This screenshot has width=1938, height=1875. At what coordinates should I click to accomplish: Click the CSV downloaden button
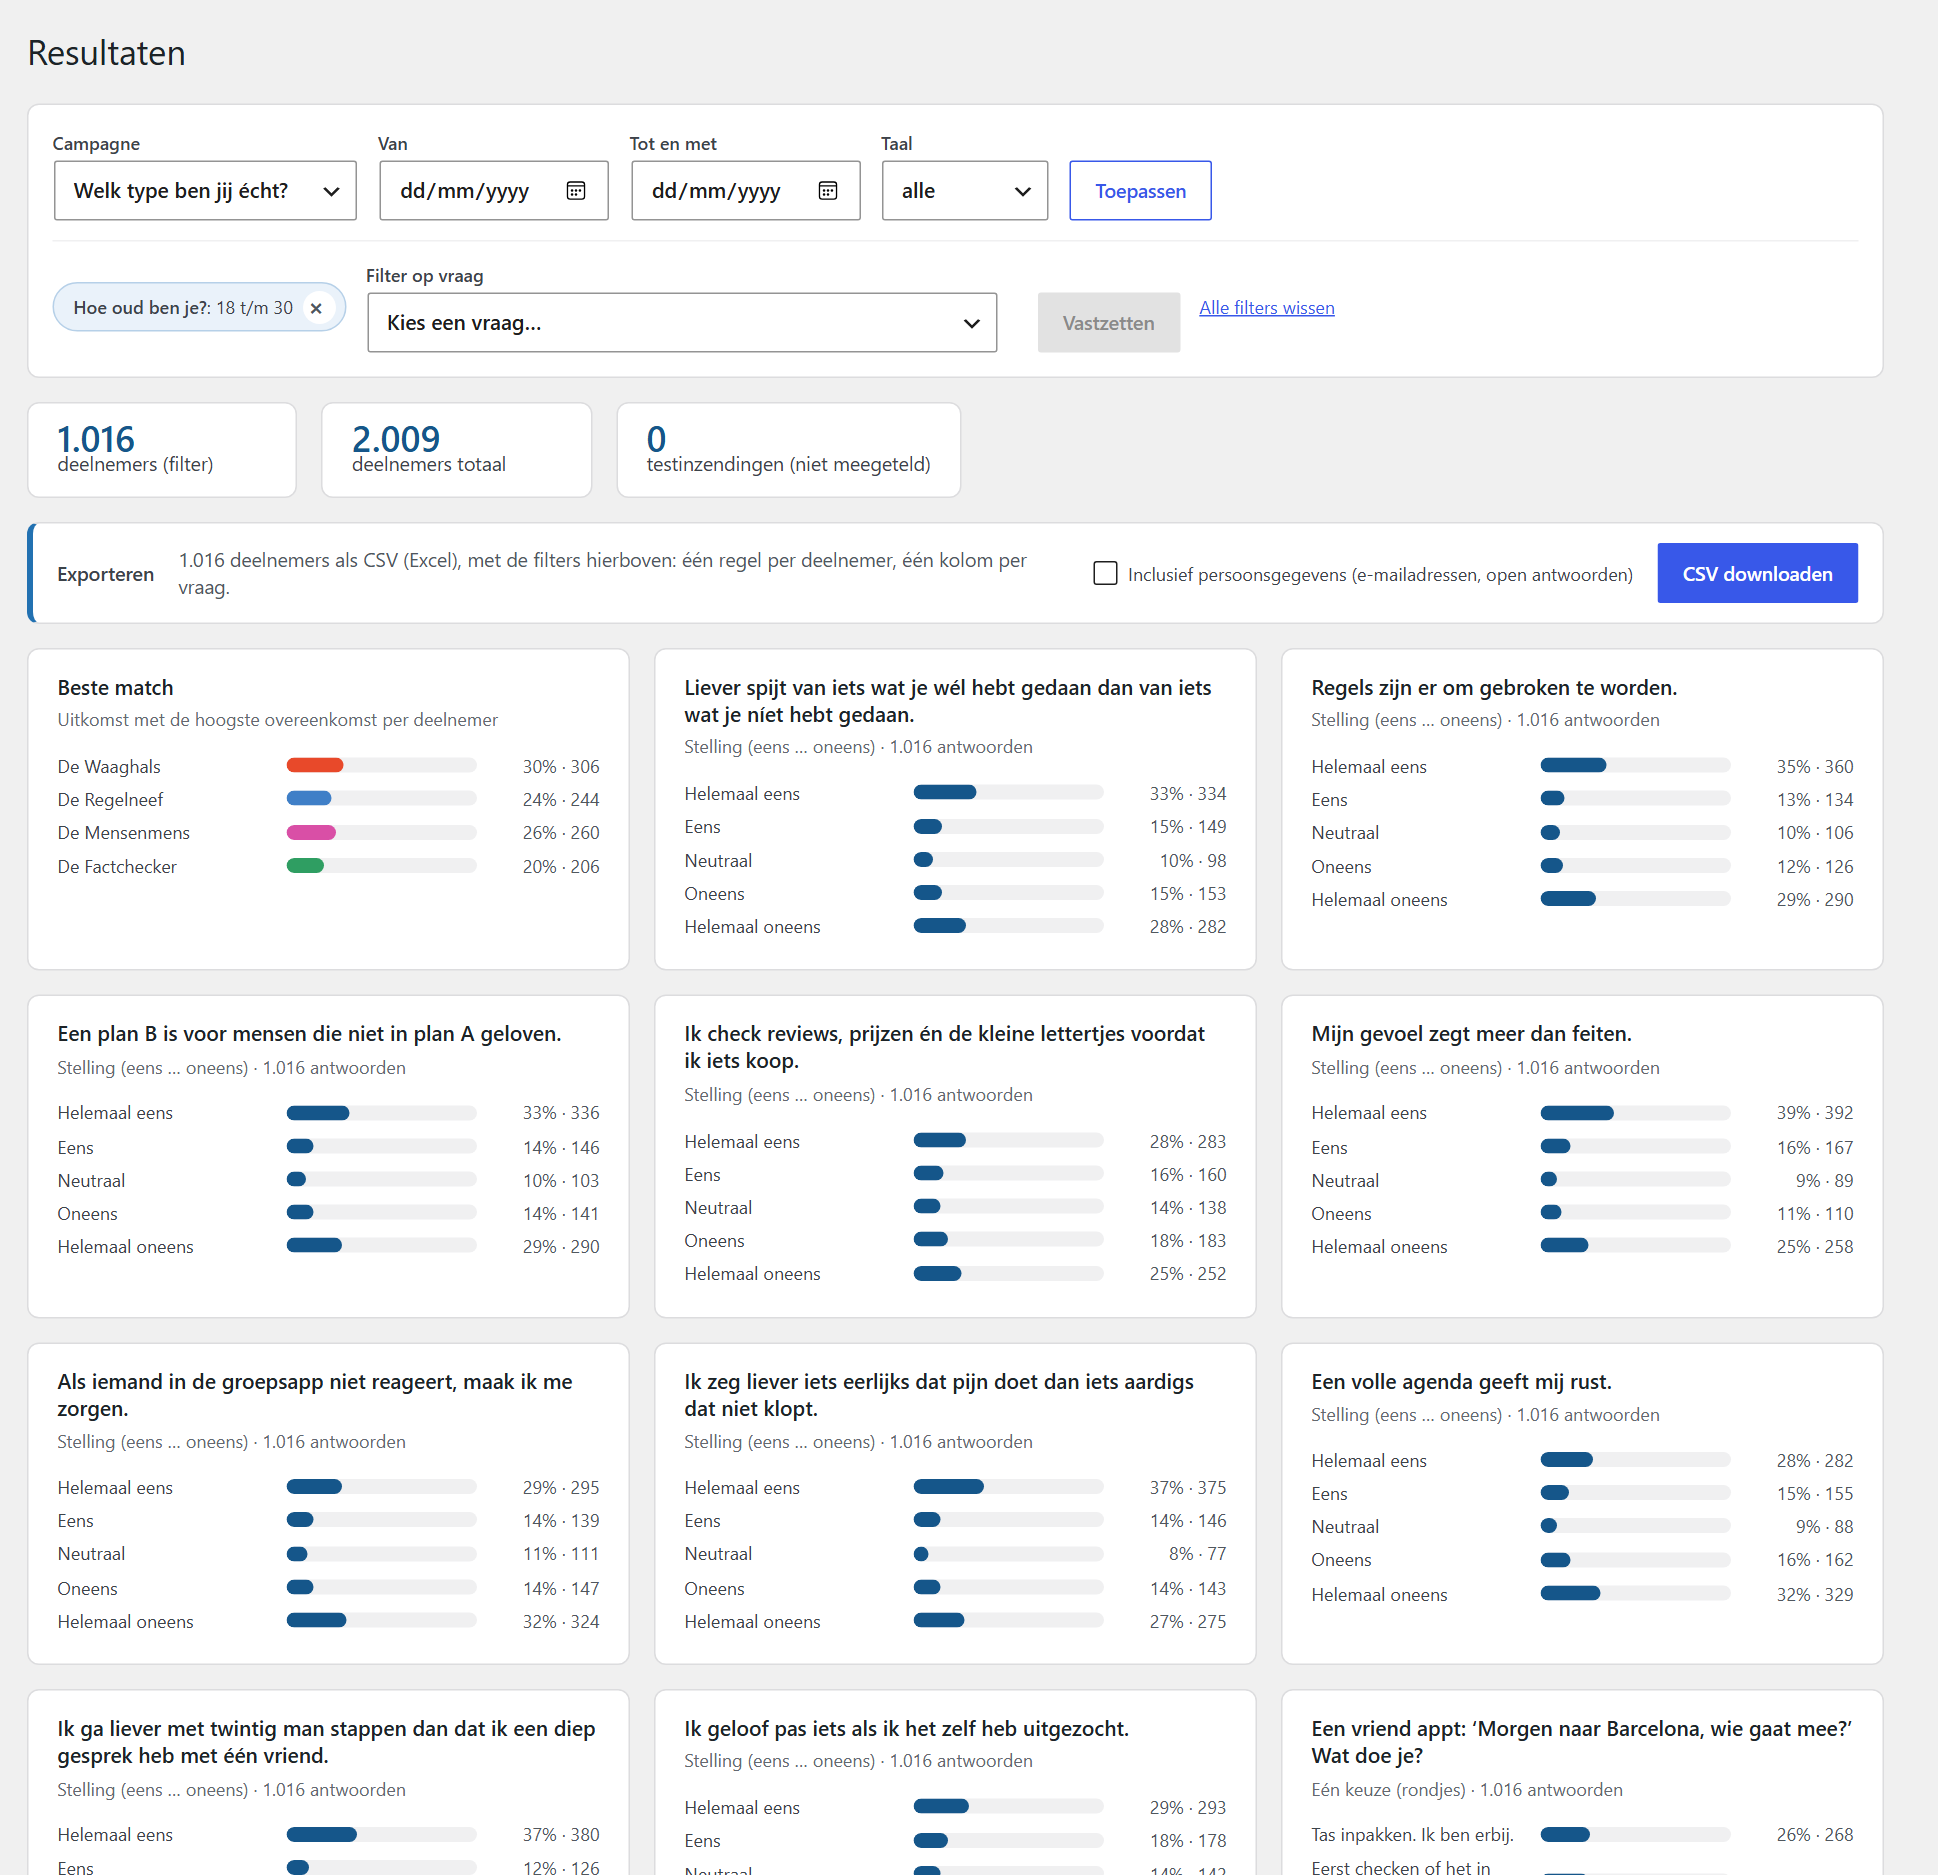point(1757,573)
